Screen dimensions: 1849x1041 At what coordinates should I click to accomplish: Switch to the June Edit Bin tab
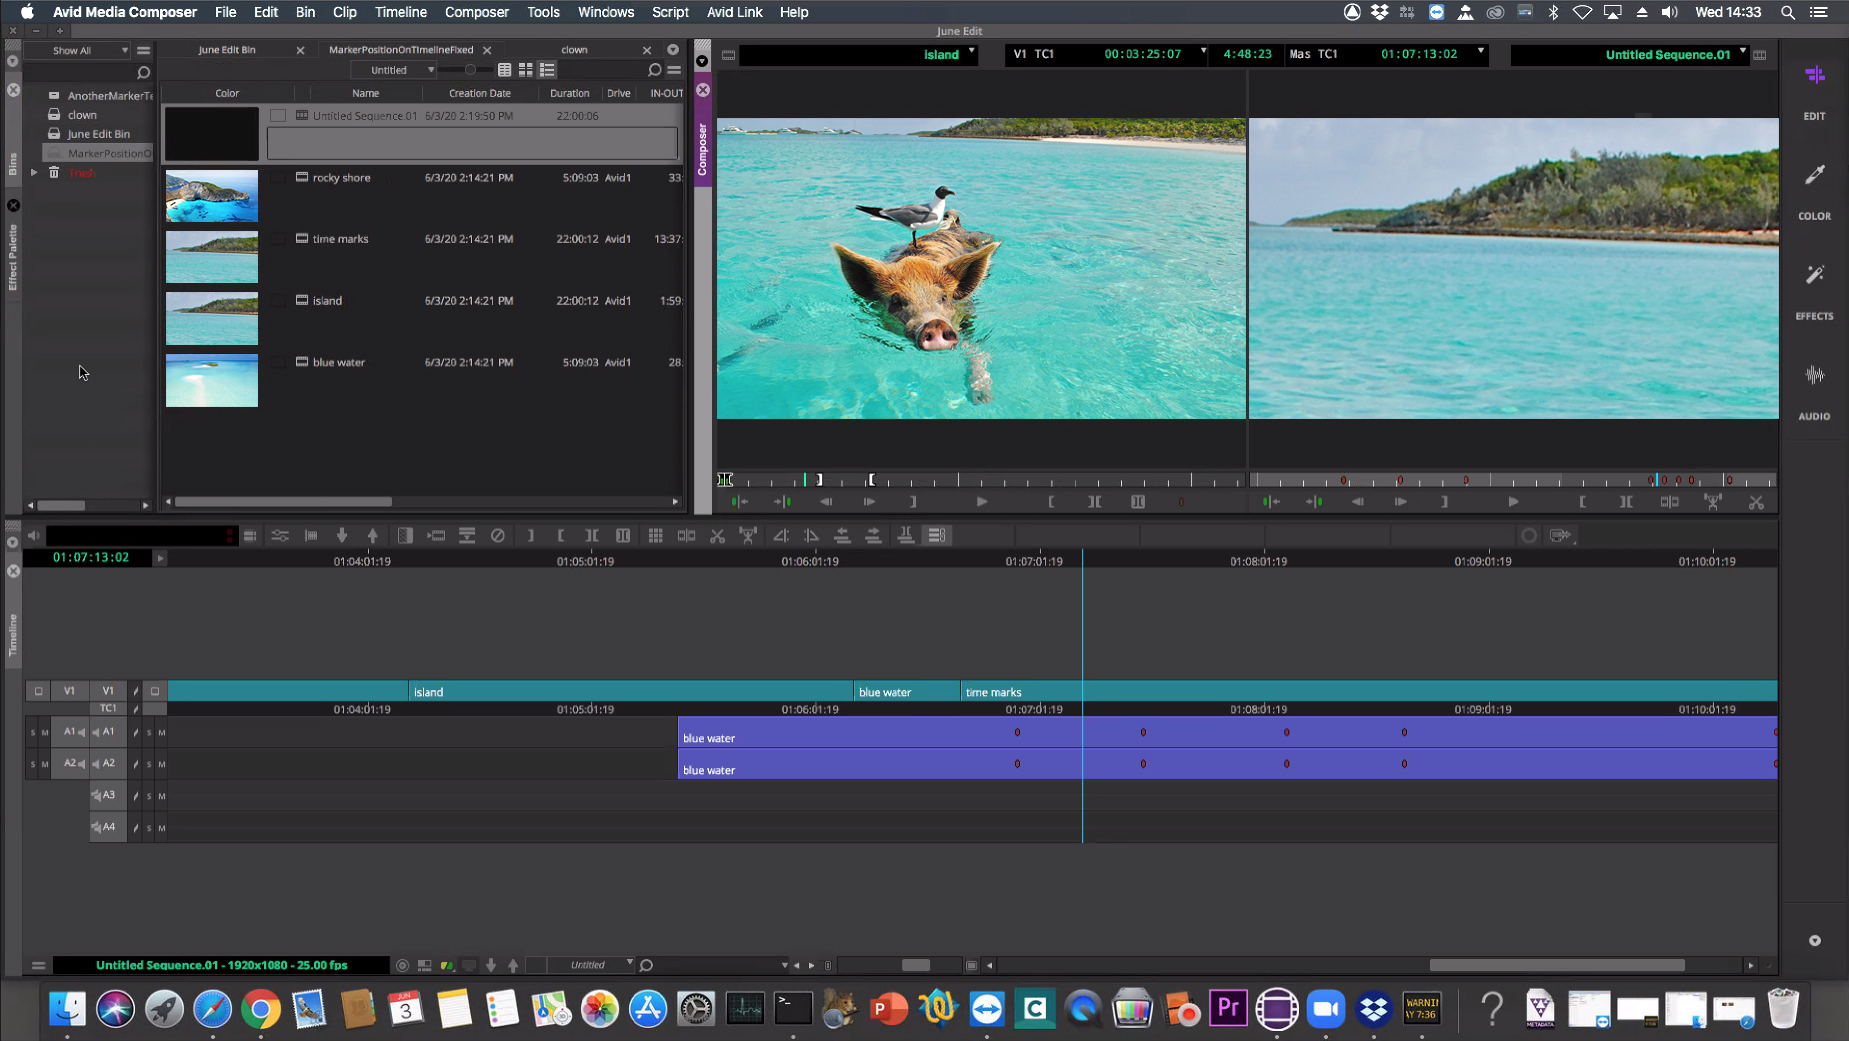[227, 50]
